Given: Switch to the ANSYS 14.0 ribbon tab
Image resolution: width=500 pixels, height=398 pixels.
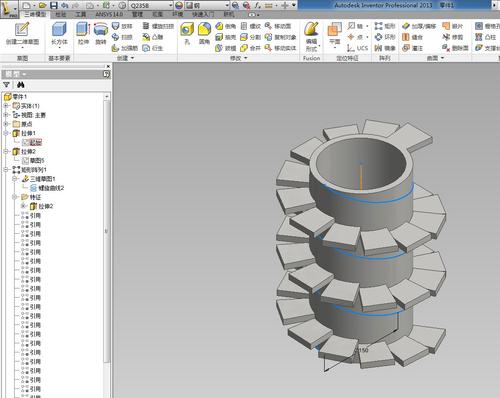Looking at the screenshot, I should pyautogui.click(x=109, y=14).
